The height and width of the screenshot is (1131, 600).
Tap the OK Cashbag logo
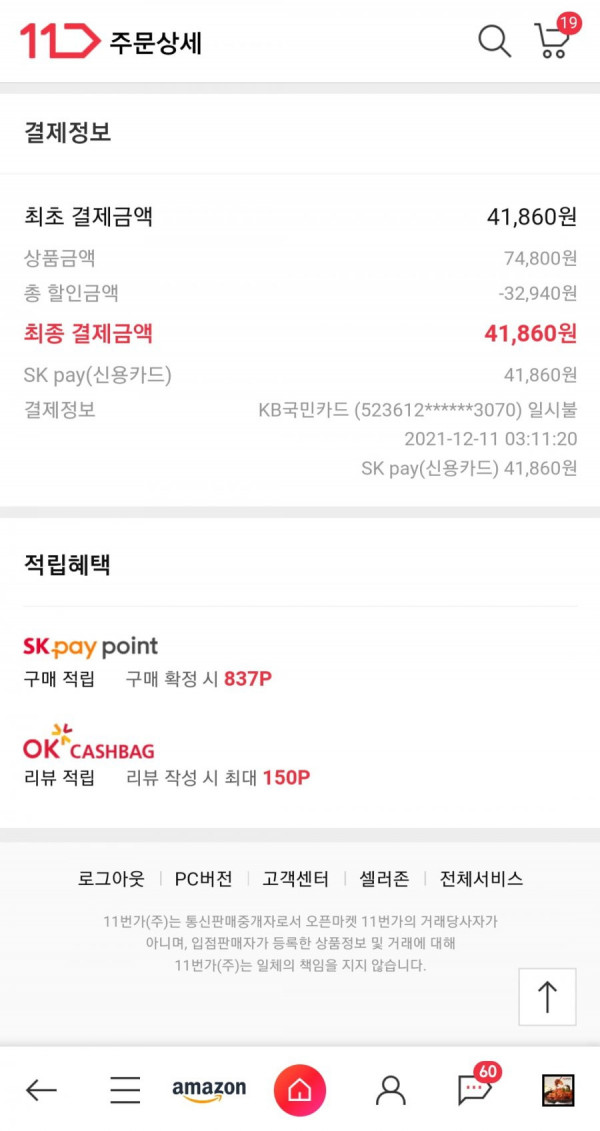[x=89, y=742]
